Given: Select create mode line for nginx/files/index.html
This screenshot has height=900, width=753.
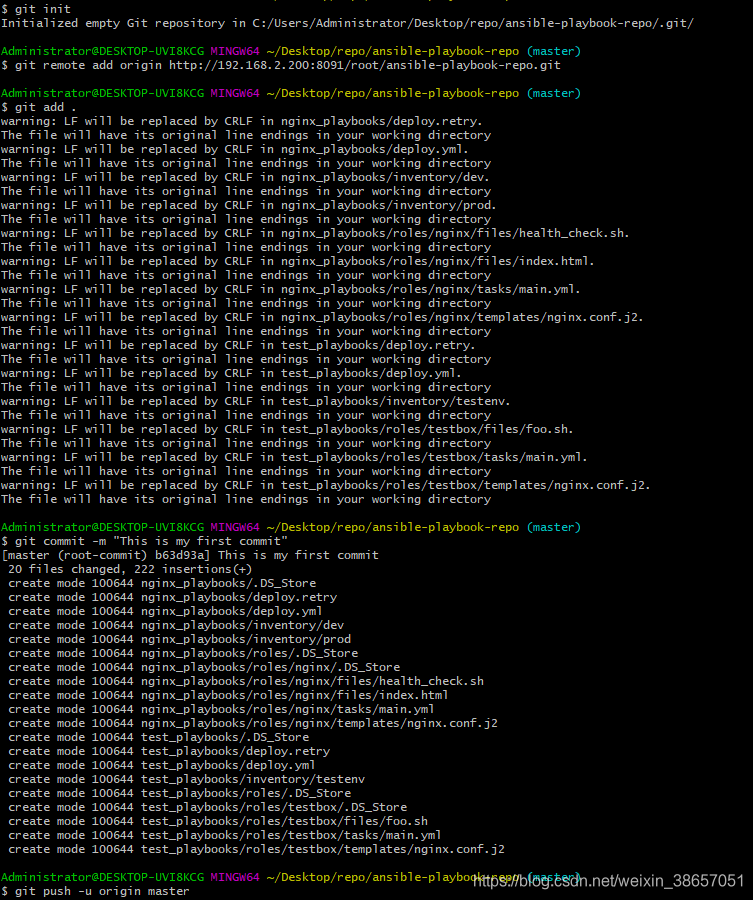Looking at the screenshot, I should (x=228, y=695).
